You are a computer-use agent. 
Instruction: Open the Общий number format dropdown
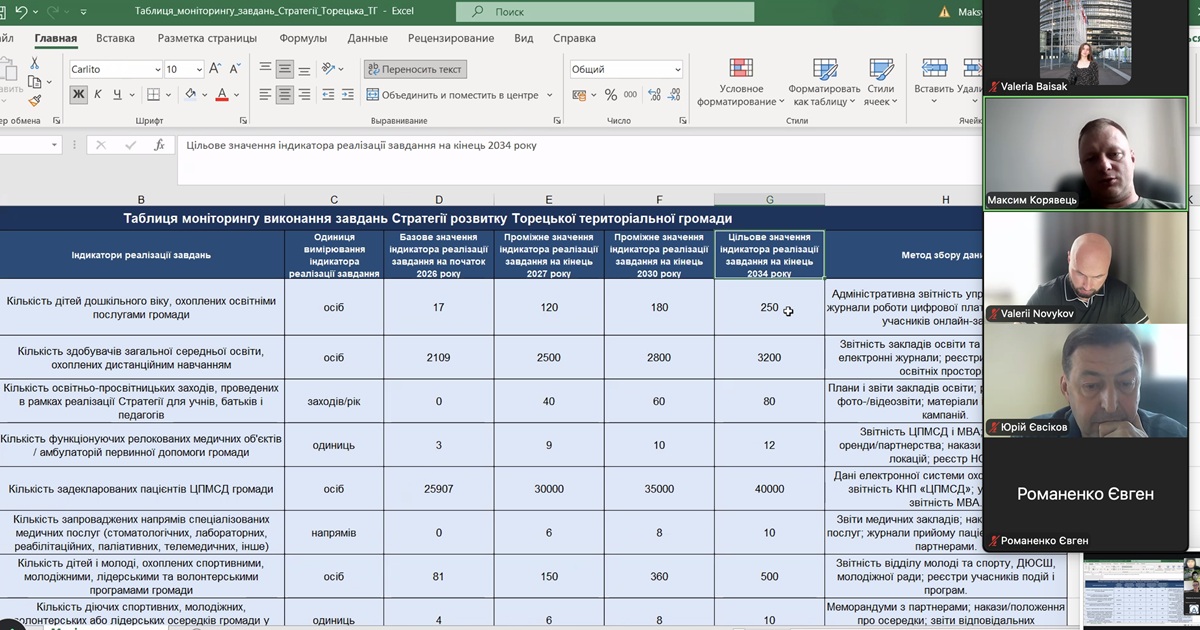[x=678, y=70]
